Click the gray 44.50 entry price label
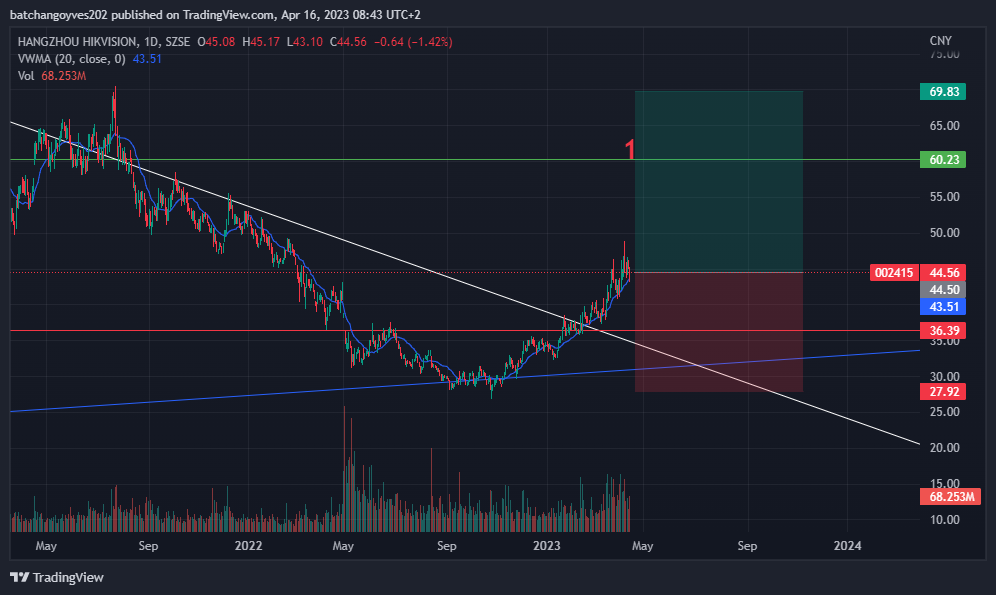The height and width of the screenshot is (595, 996). pos(943,290)
